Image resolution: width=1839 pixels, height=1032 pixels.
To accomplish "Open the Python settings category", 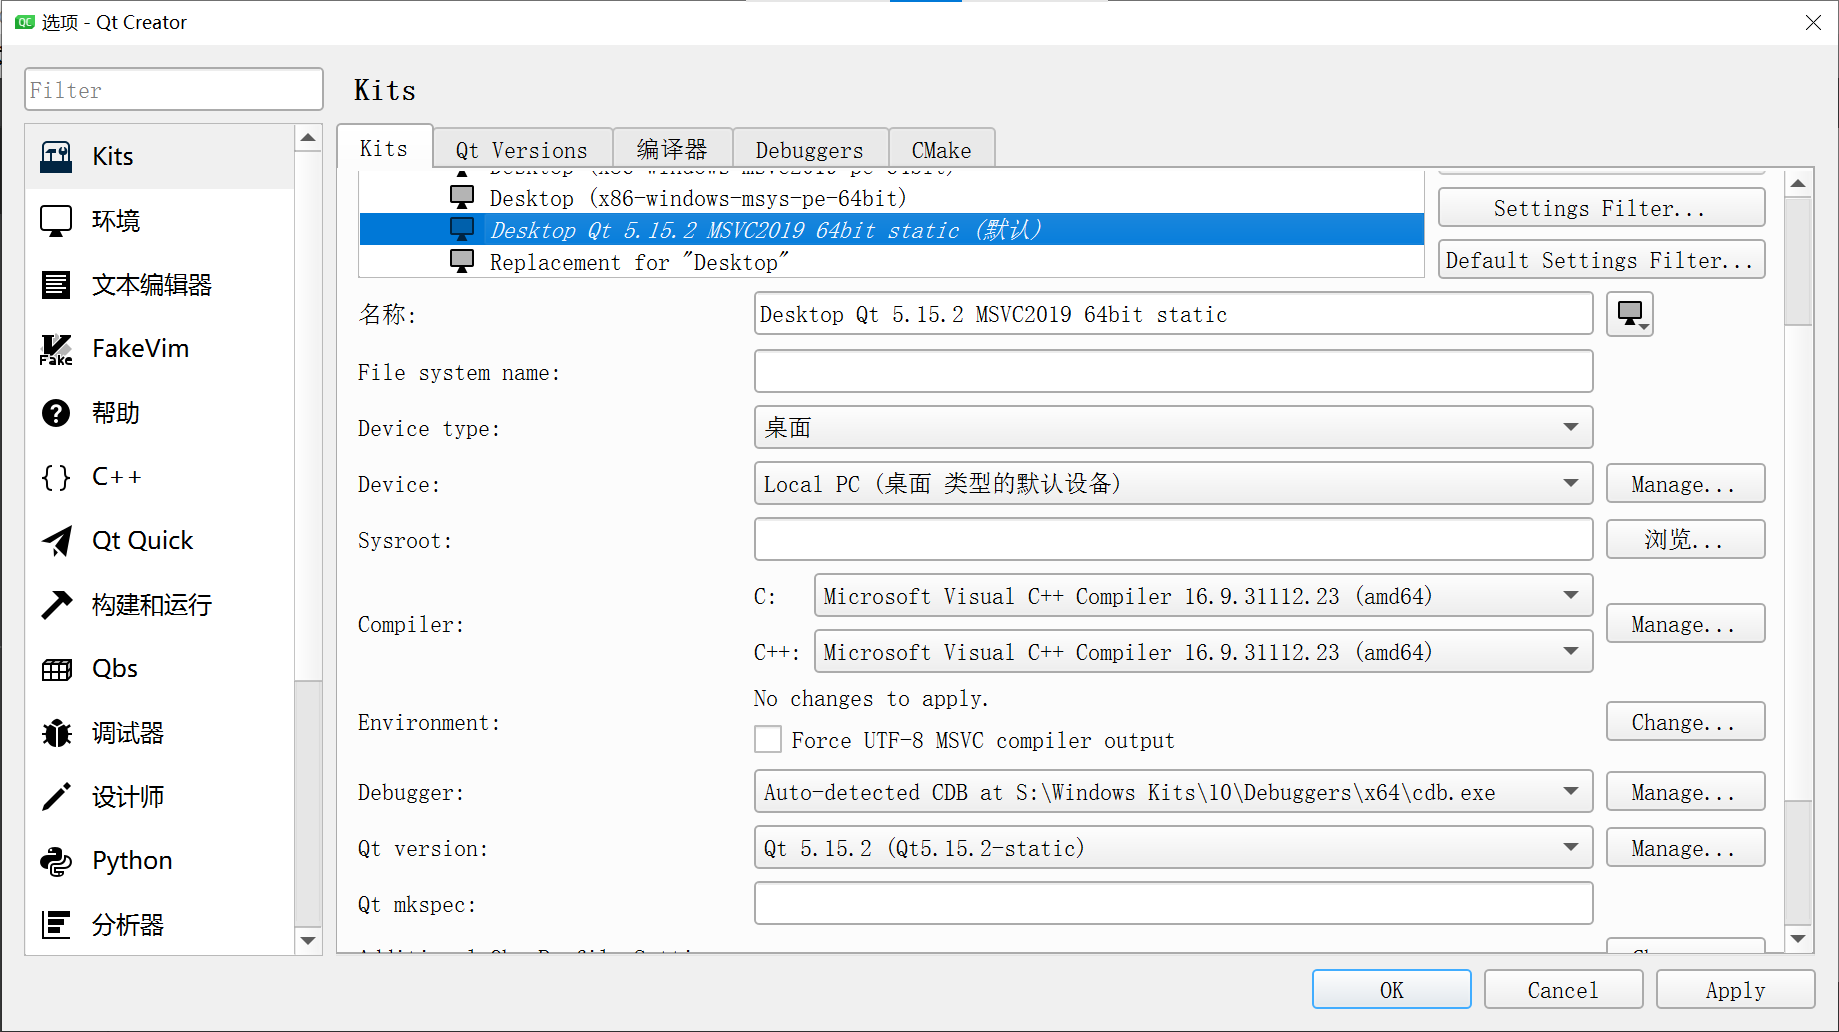I will (x=160, y=861).
